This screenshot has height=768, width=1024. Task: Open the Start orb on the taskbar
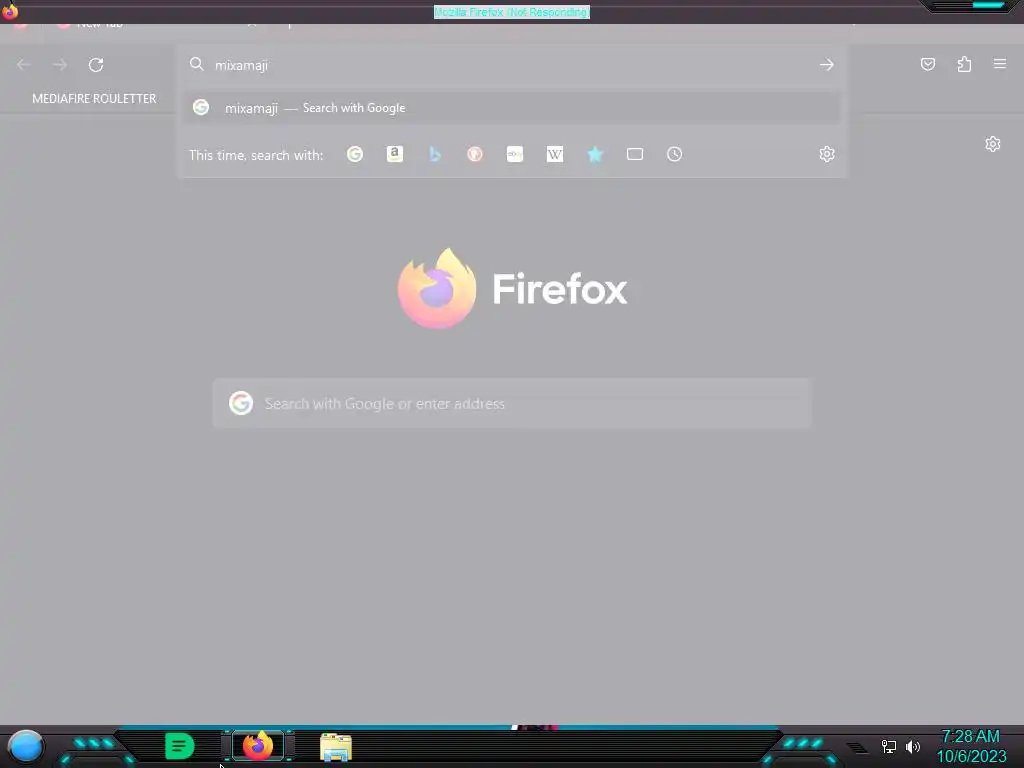click(25, 746)
